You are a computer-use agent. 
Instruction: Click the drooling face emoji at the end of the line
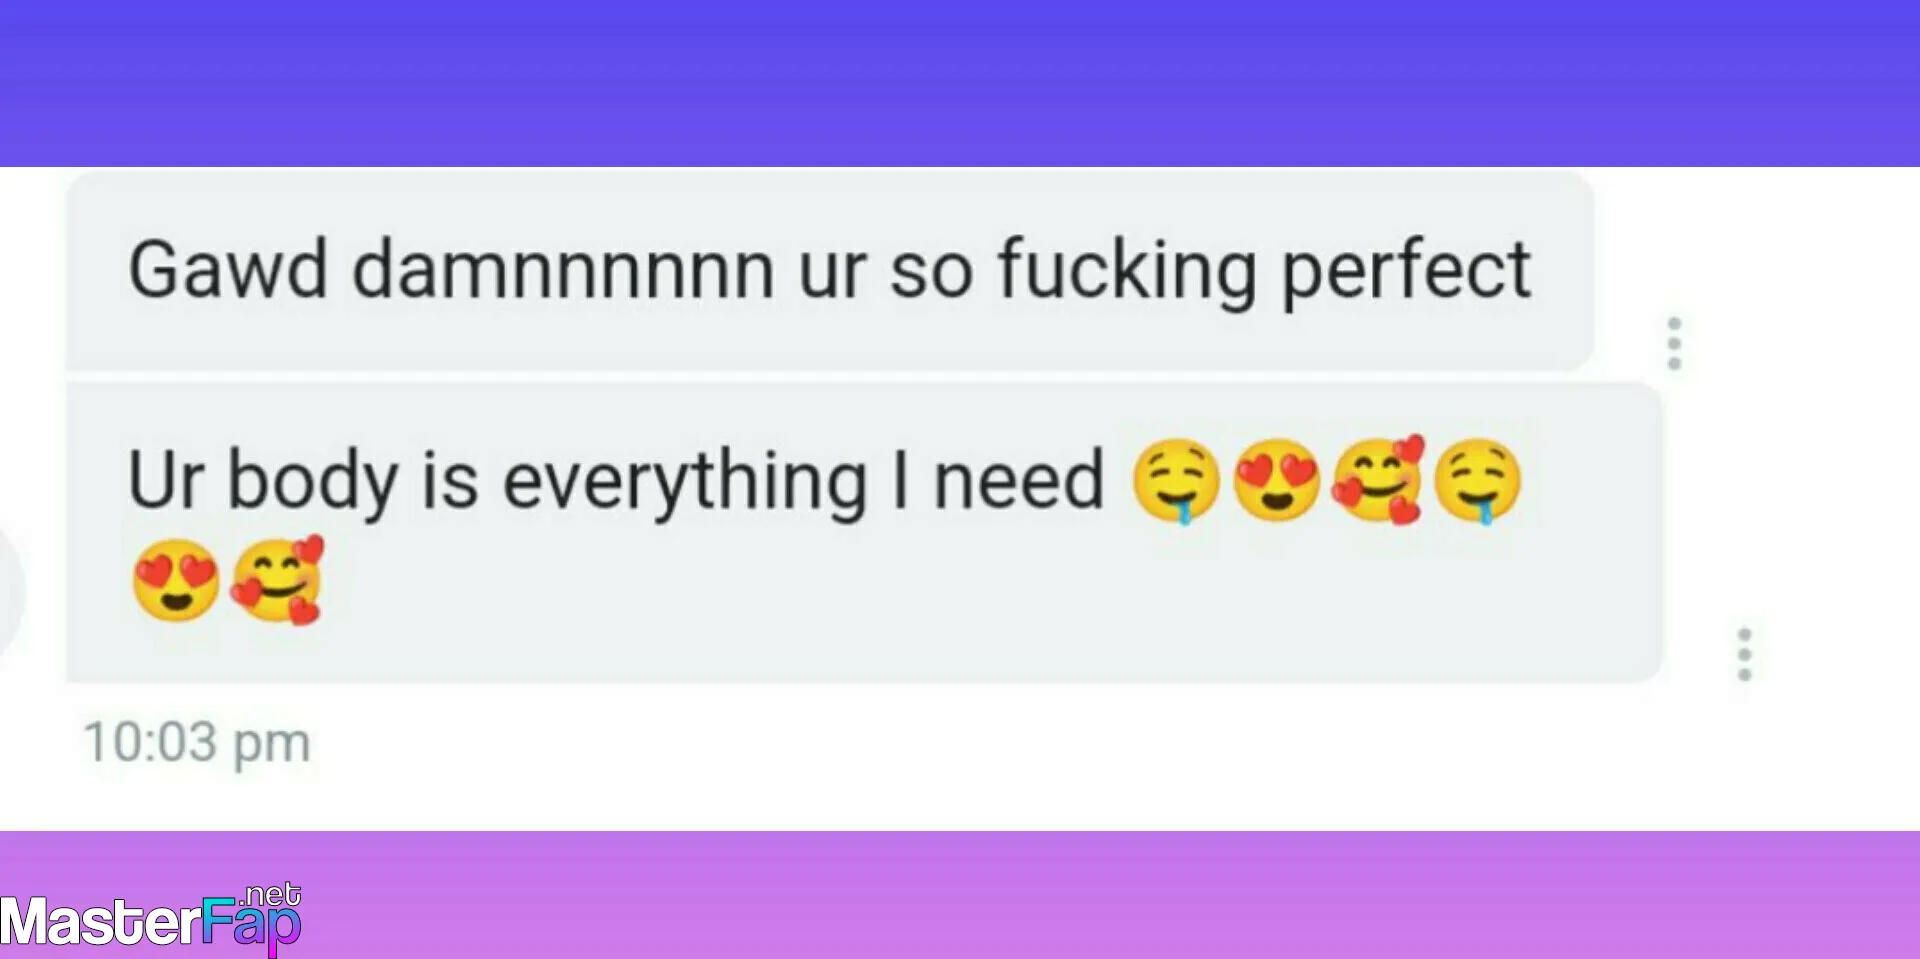(1477, 481)
